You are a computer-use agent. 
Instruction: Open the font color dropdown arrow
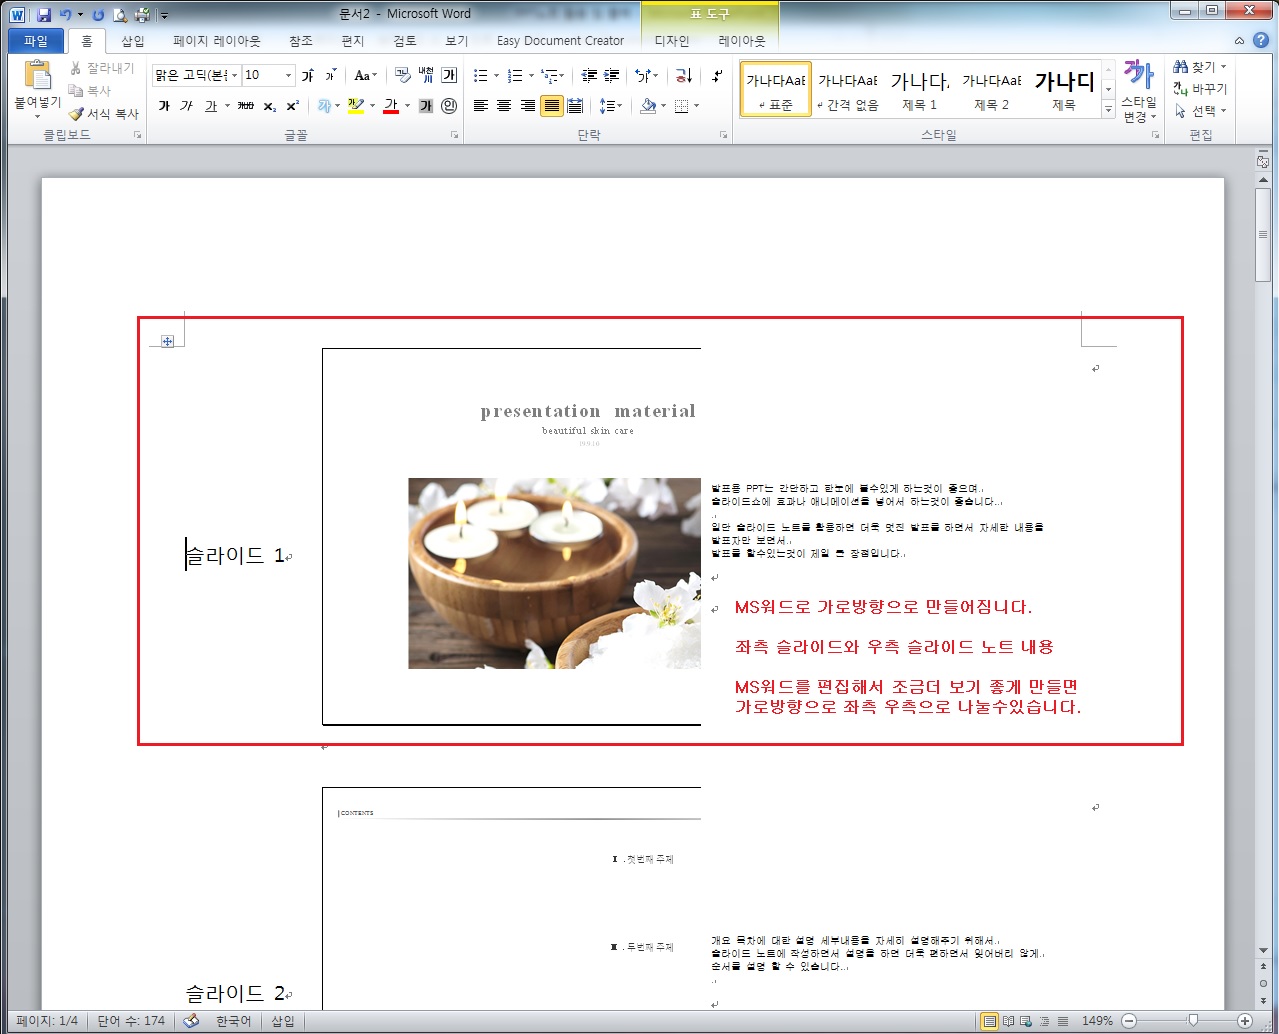(407, 106)
